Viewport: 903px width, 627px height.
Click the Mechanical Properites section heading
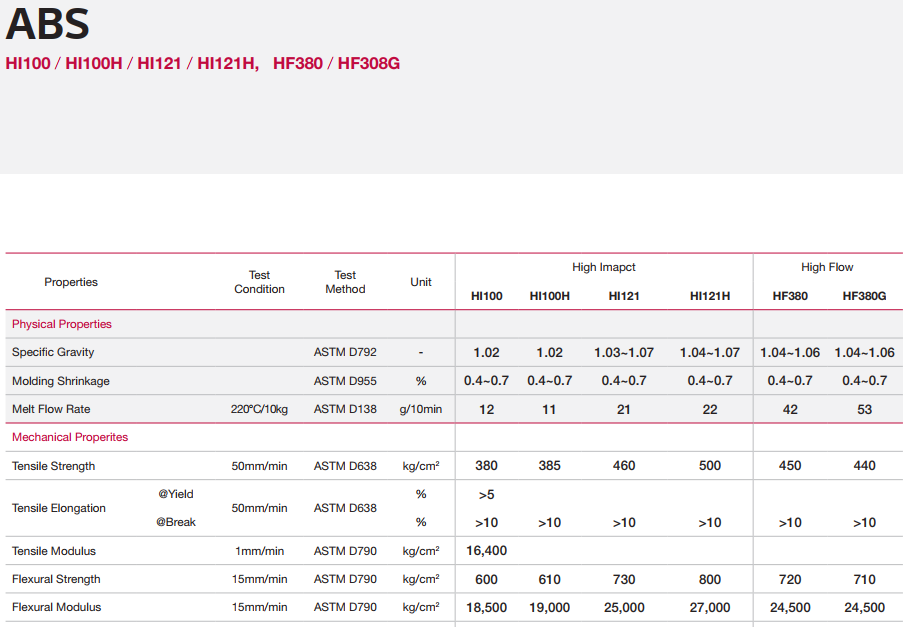70,437
